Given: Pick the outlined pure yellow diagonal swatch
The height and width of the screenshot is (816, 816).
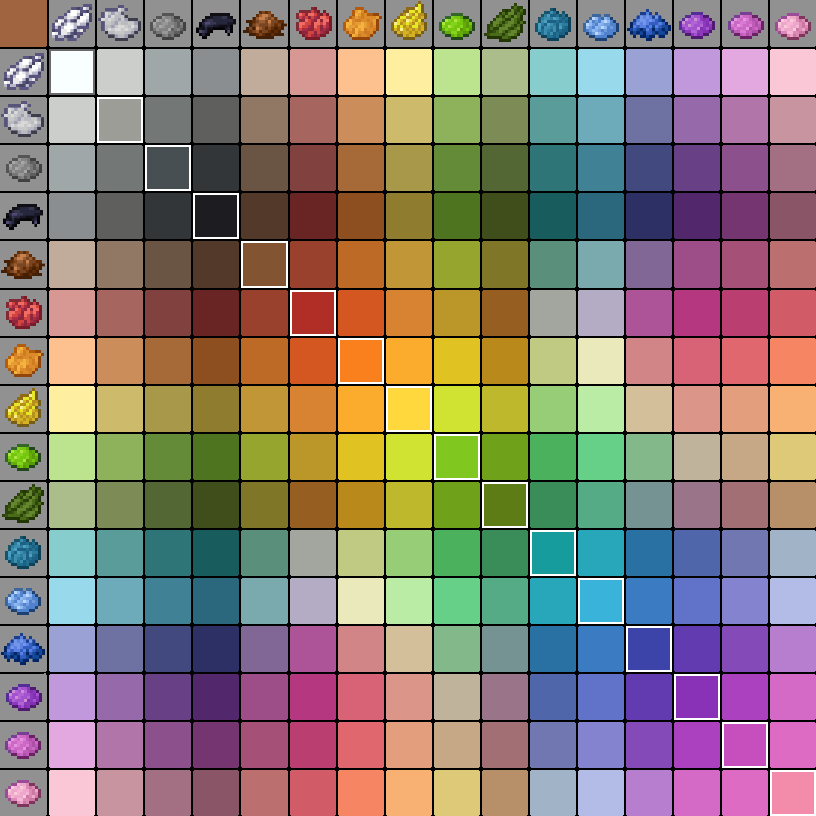Looking at the screenshot, I should pyautogui.click(x=409, y=409).
